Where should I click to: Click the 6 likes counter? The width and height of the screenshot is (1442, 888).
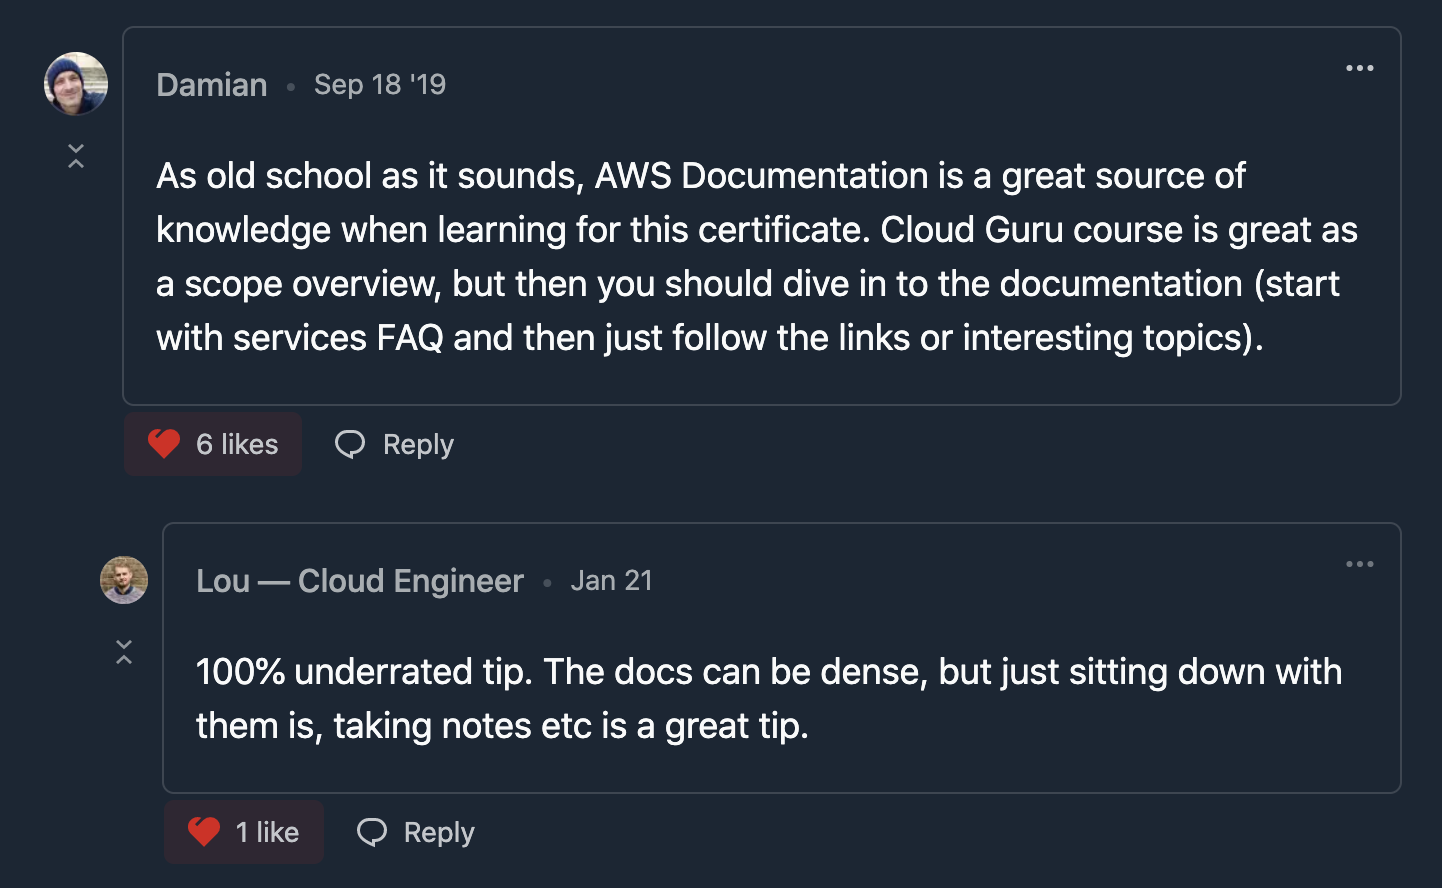click(236, 443)
